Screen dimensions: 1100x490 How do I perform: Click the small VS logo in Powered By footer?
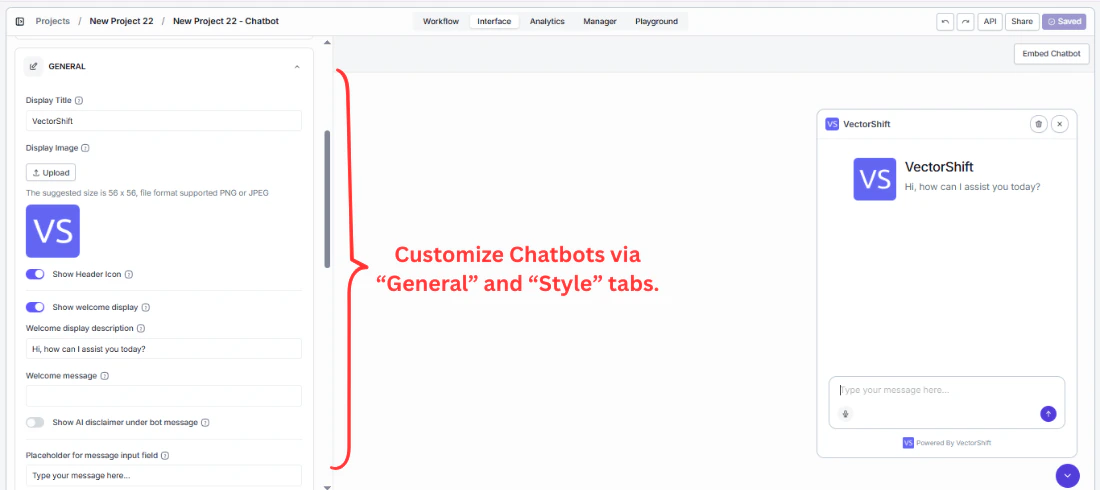click(x=908, y=443)
